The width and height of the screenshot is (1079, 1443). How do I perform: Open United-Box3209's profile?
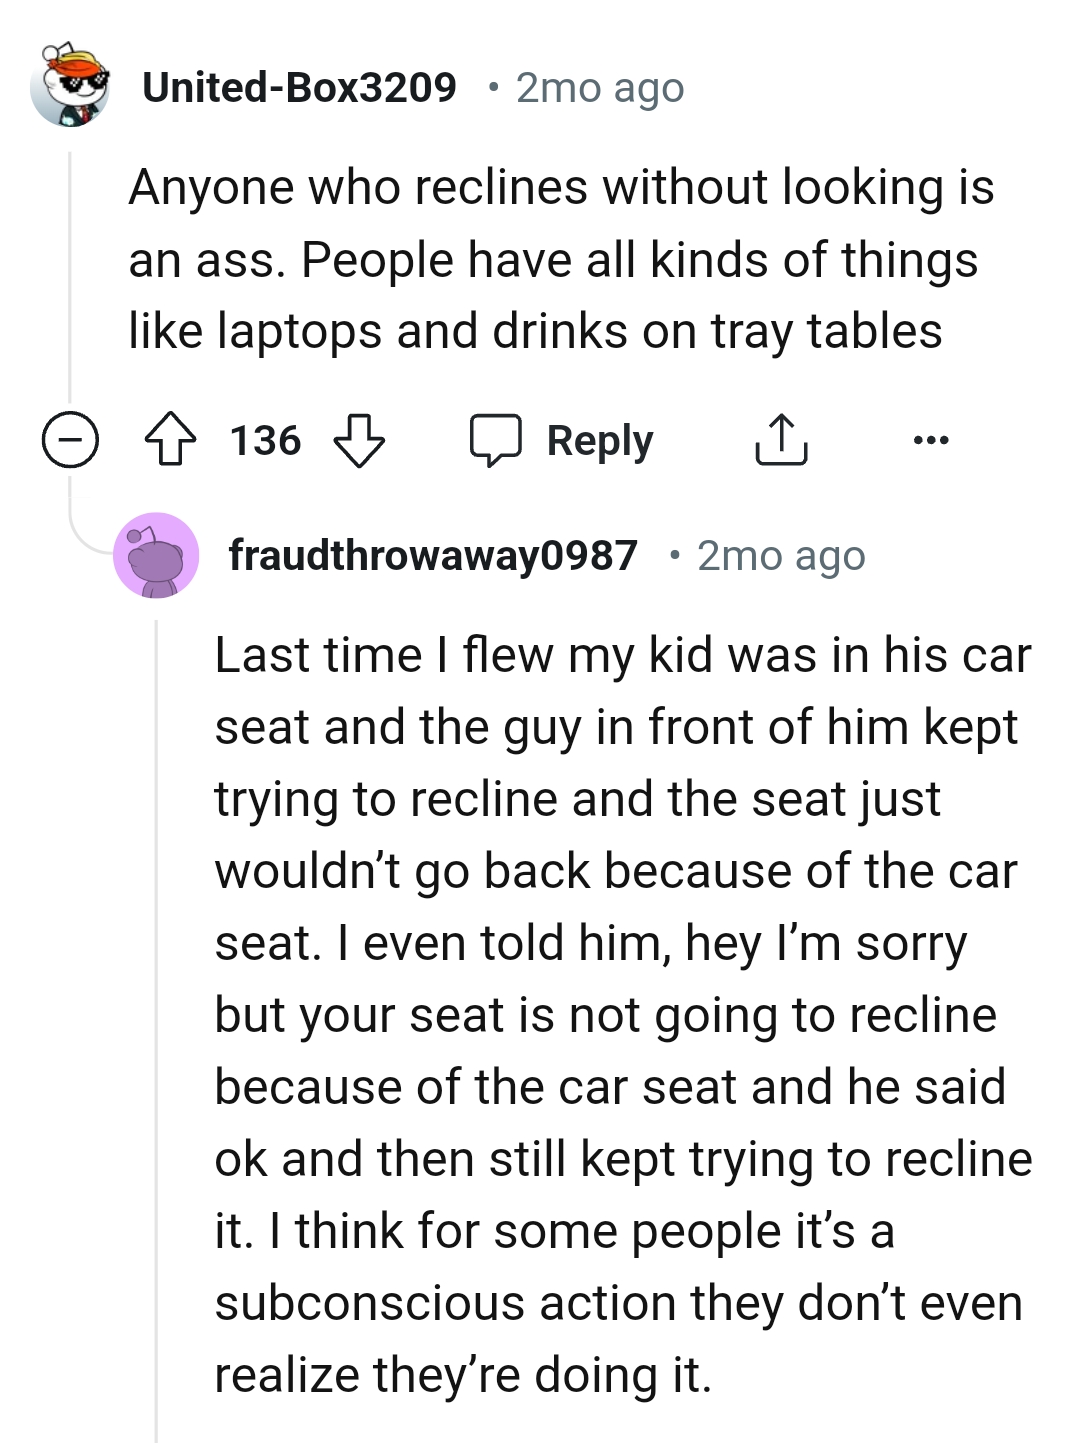point(299,87)
